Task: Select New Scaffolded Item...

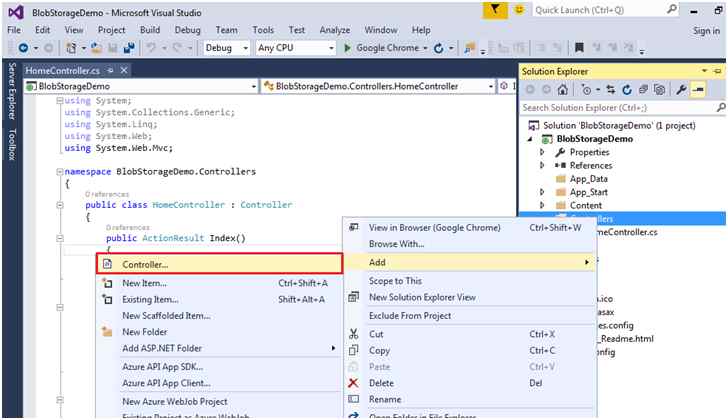Action: 220,316
